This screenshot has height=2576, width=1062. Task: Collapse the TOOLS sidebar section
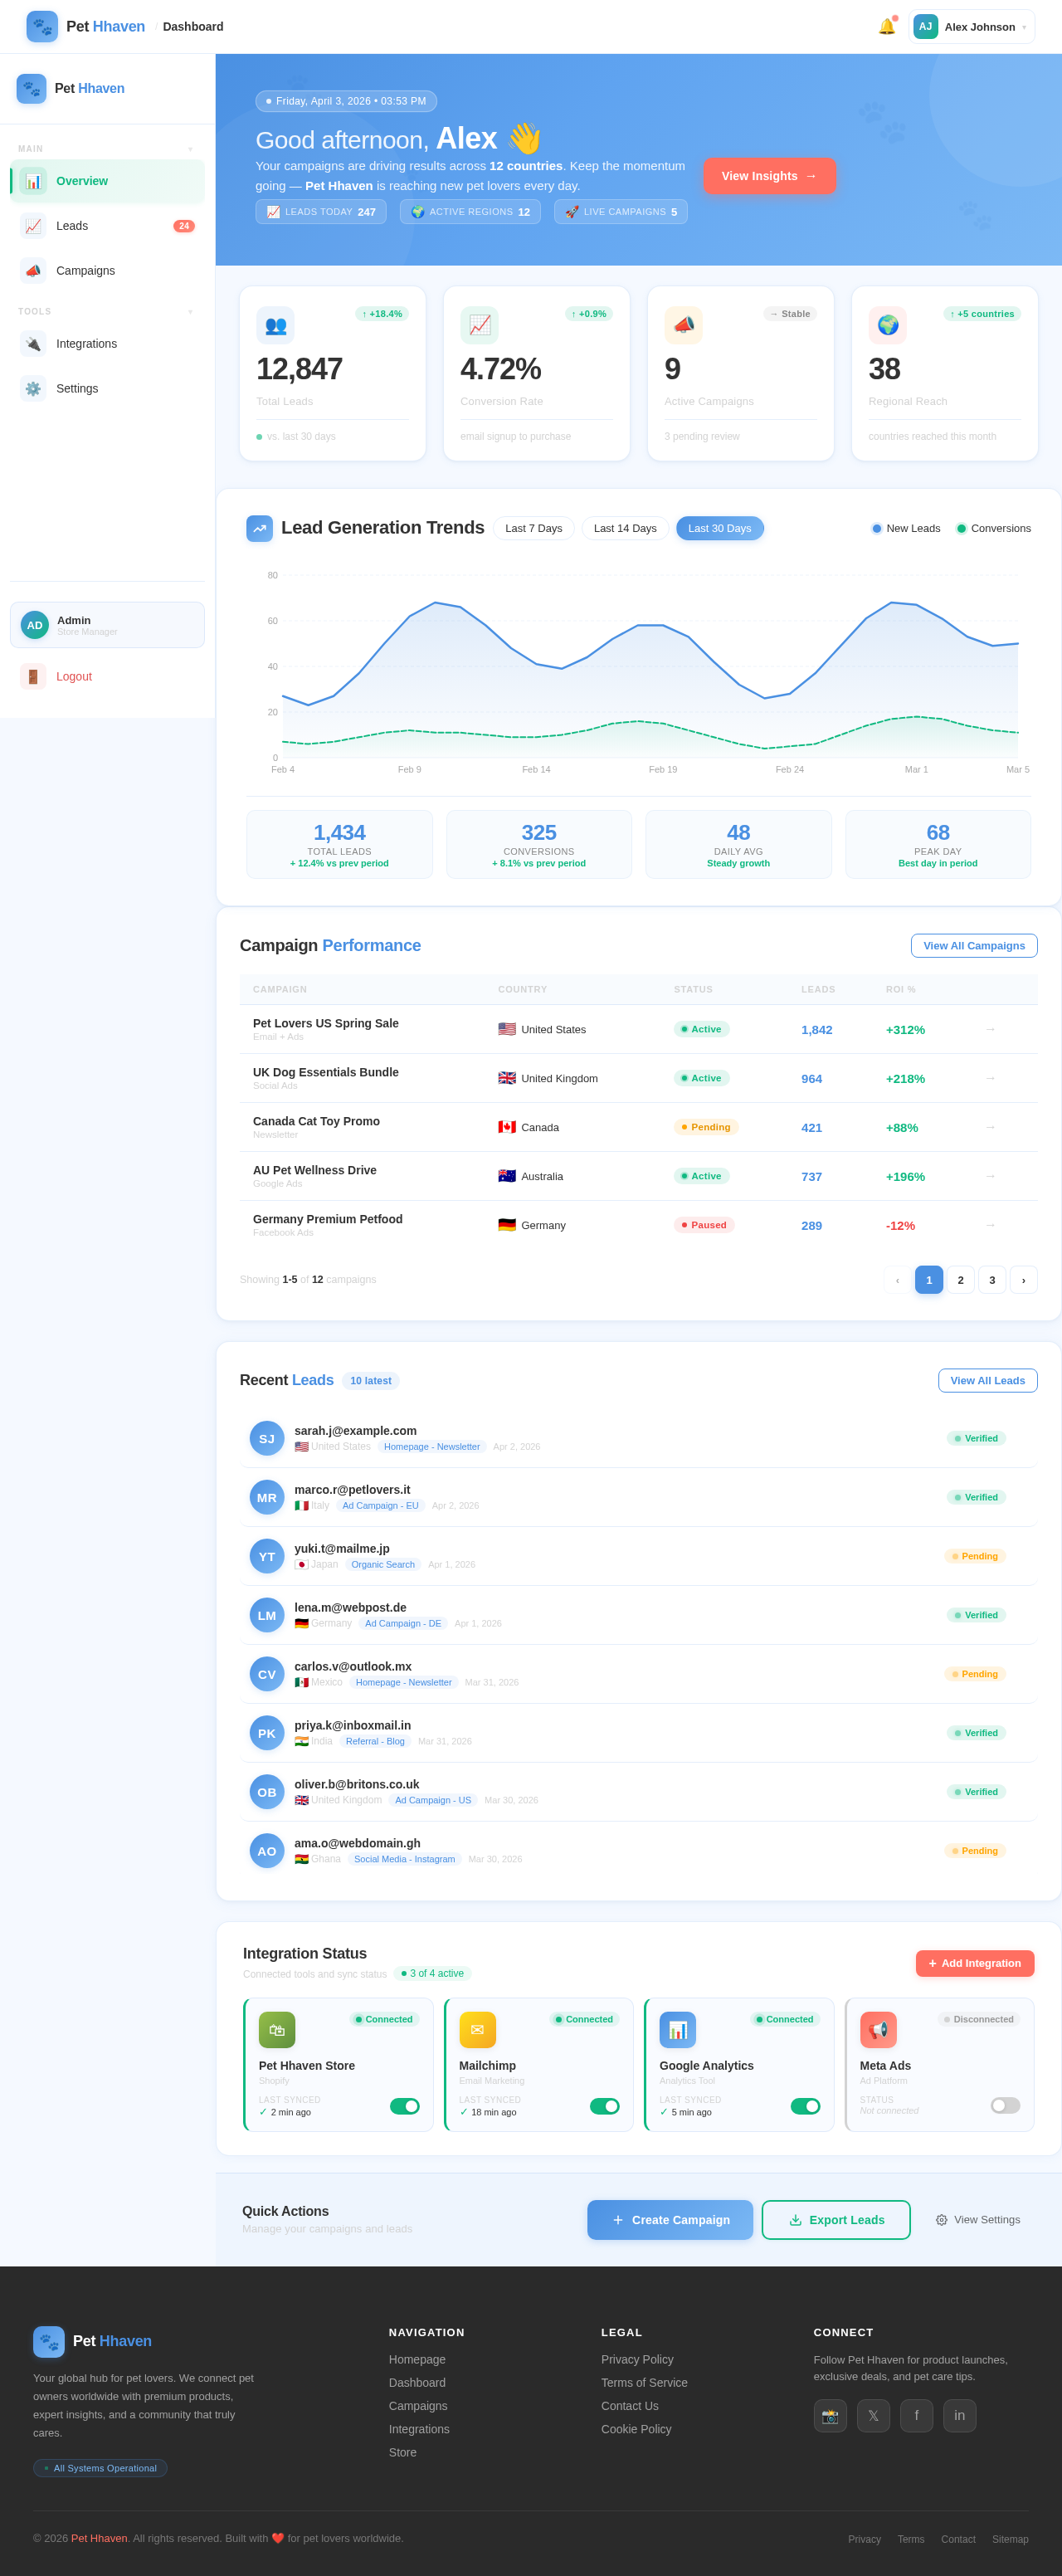[x=190, y=312]
